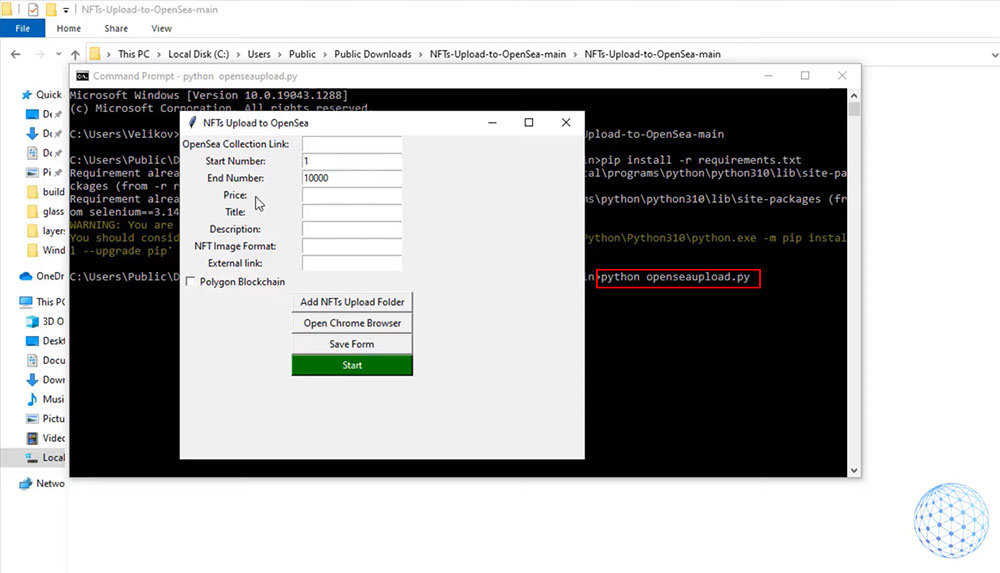The image size is (1000, 573).
Task: Maximize the NFTs Upload to OpenSea window
Action: click(x=529, y=123)
